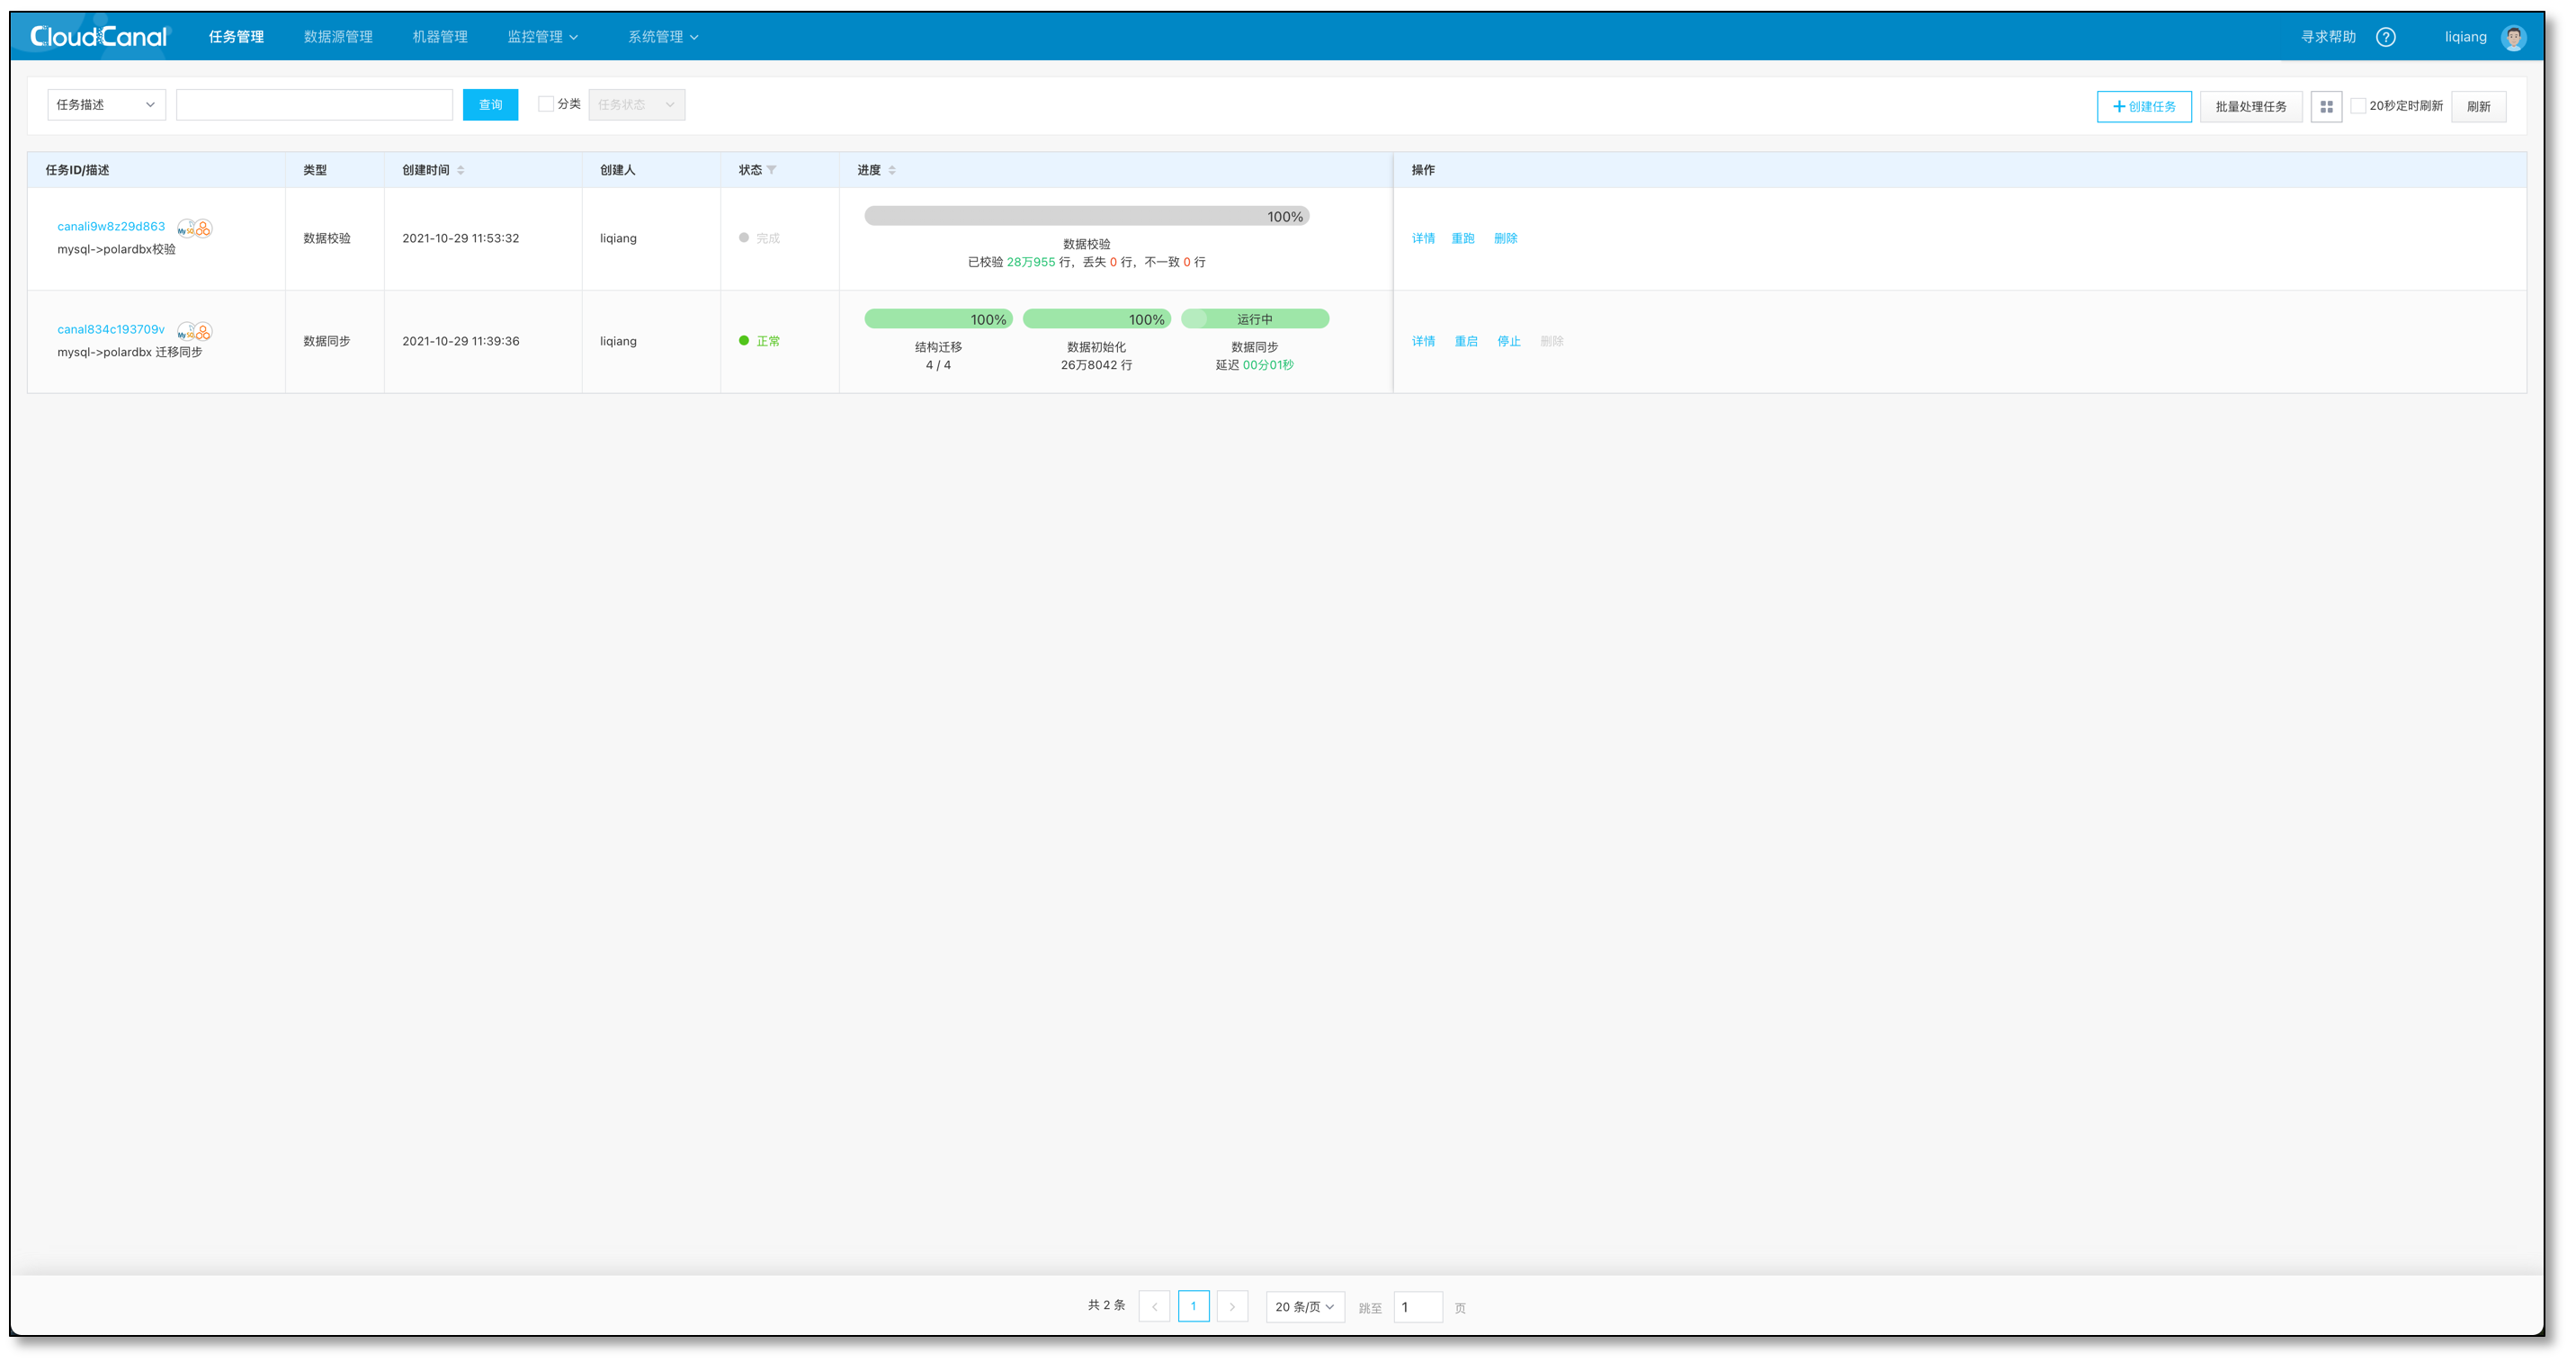Sort by creation time arrows icon
Screen dimensions: 2576x1362
(461, 170)
